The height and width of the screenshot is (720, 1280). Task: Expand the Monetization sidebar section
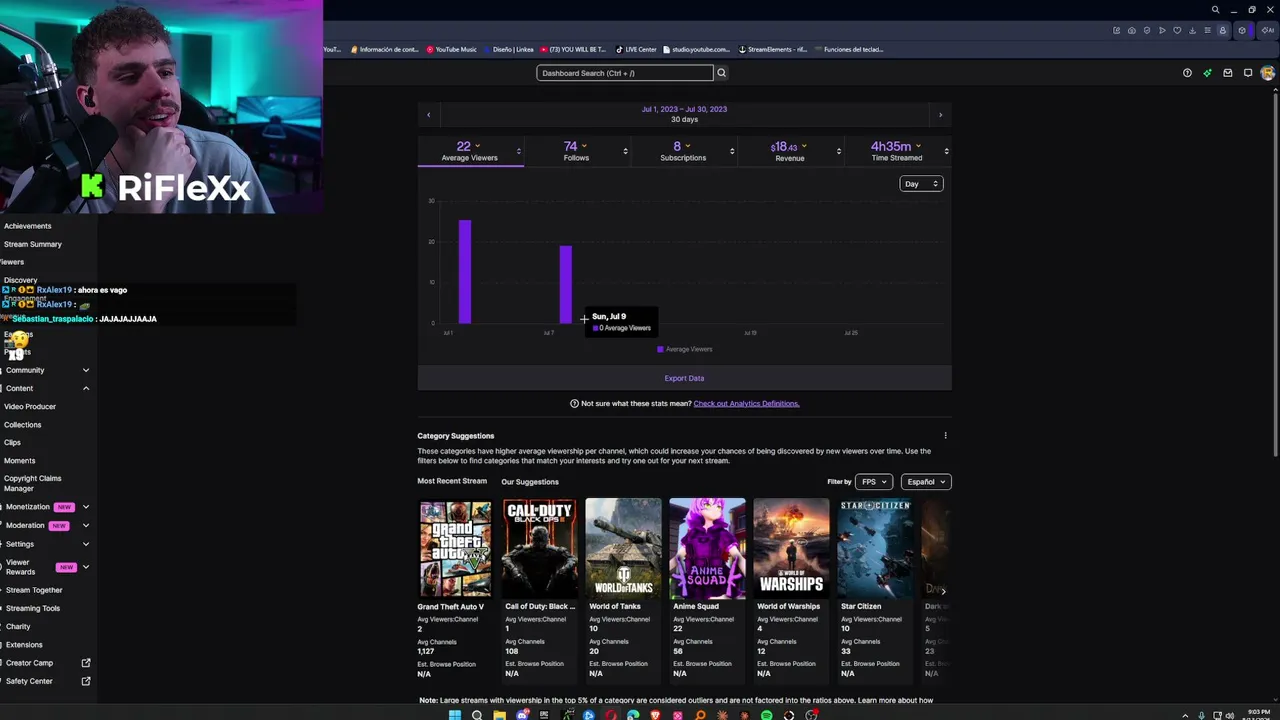(x=86, y=507)
